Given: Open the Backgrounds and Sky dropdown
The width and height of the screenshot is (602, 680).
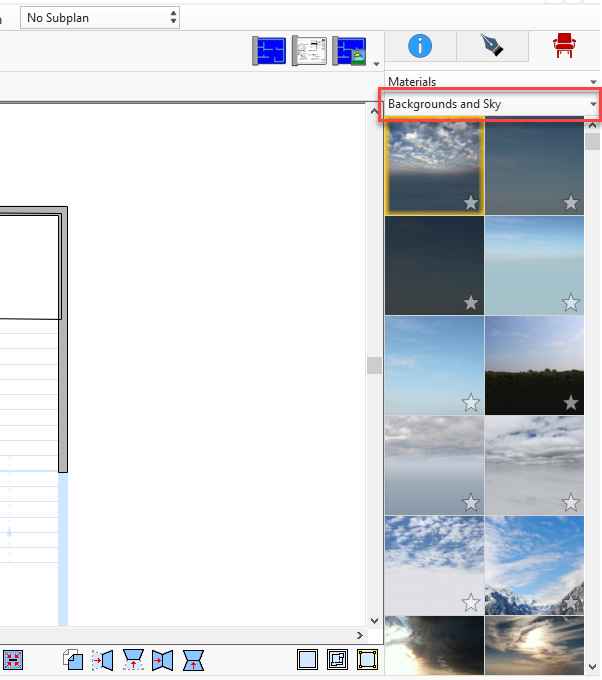Looking at the screenshot, I should 490,104.
